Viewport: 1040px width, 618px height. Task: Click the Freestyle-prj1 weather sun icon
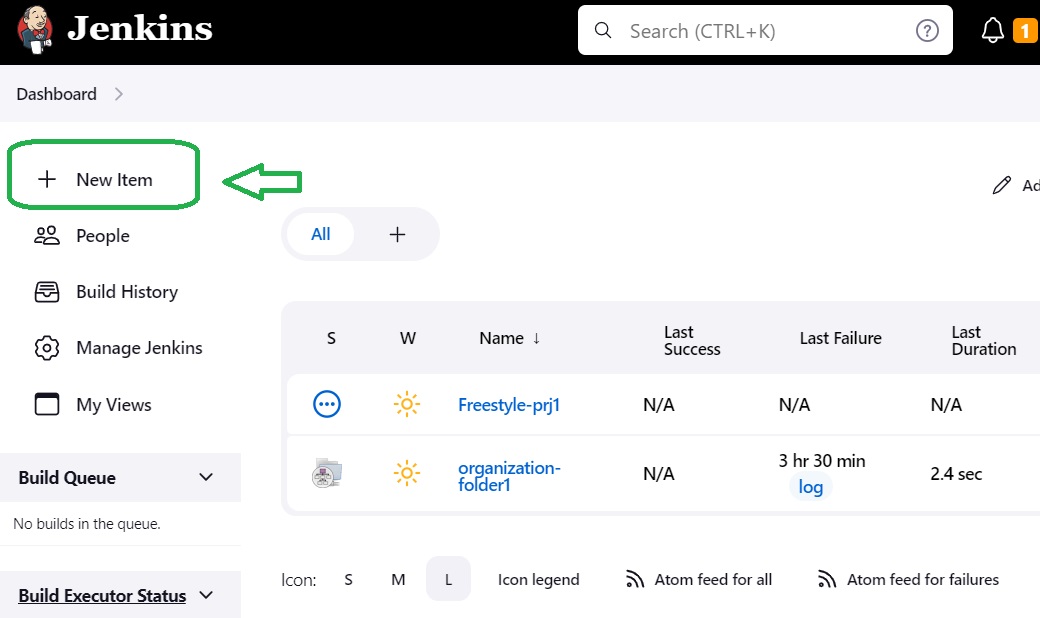[x=407, y=404]
